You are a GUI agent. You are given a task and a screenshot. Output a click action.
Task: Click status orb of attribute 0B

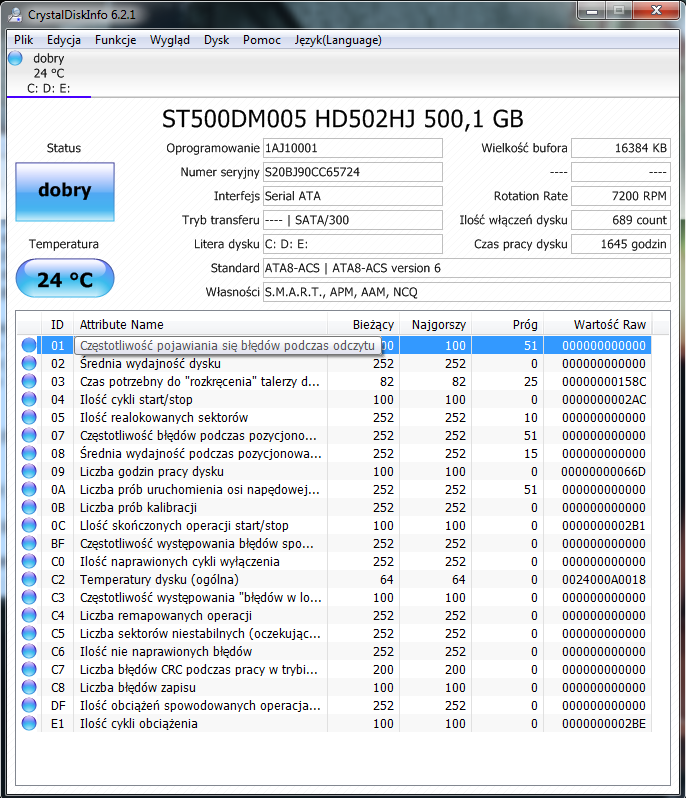29,507
